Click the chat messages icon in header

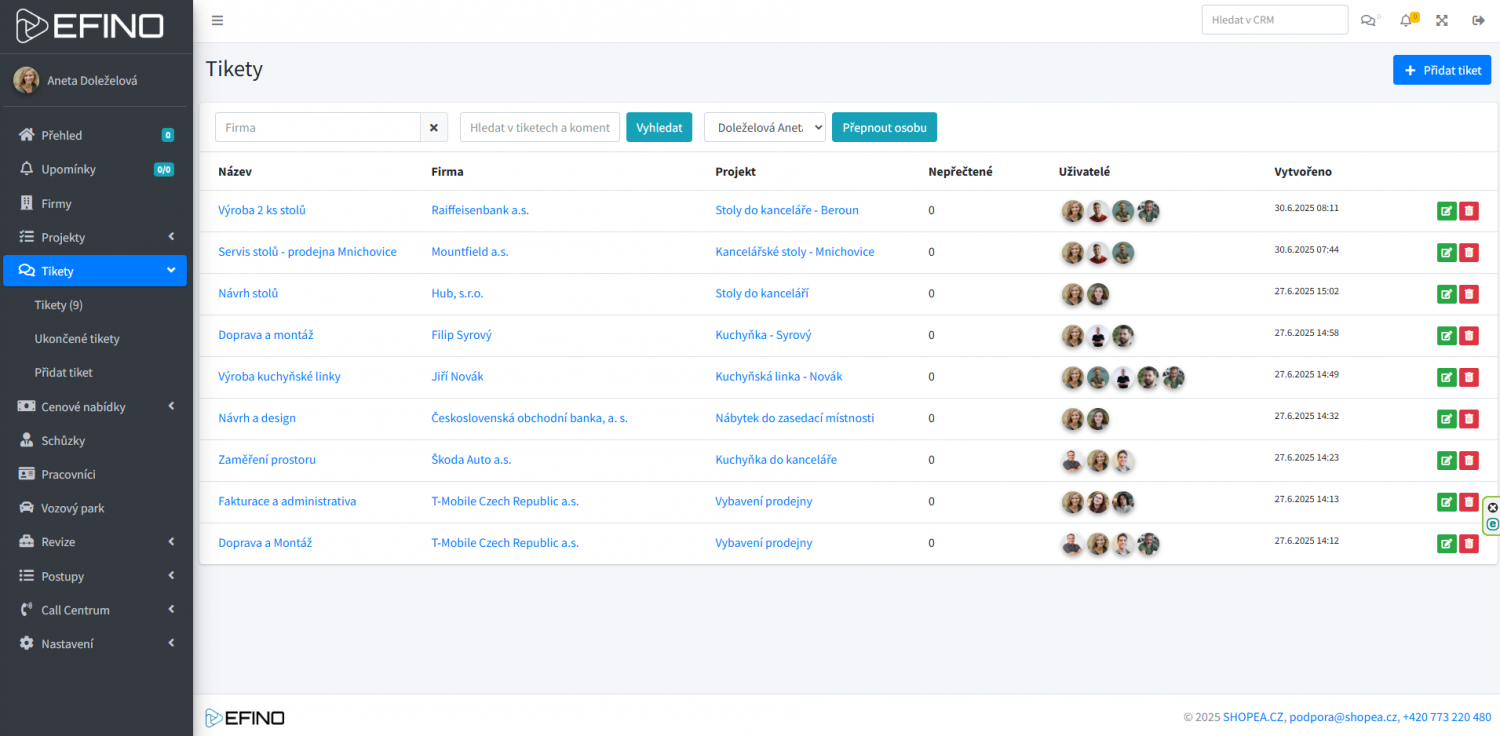click(x=1368, y=21)
